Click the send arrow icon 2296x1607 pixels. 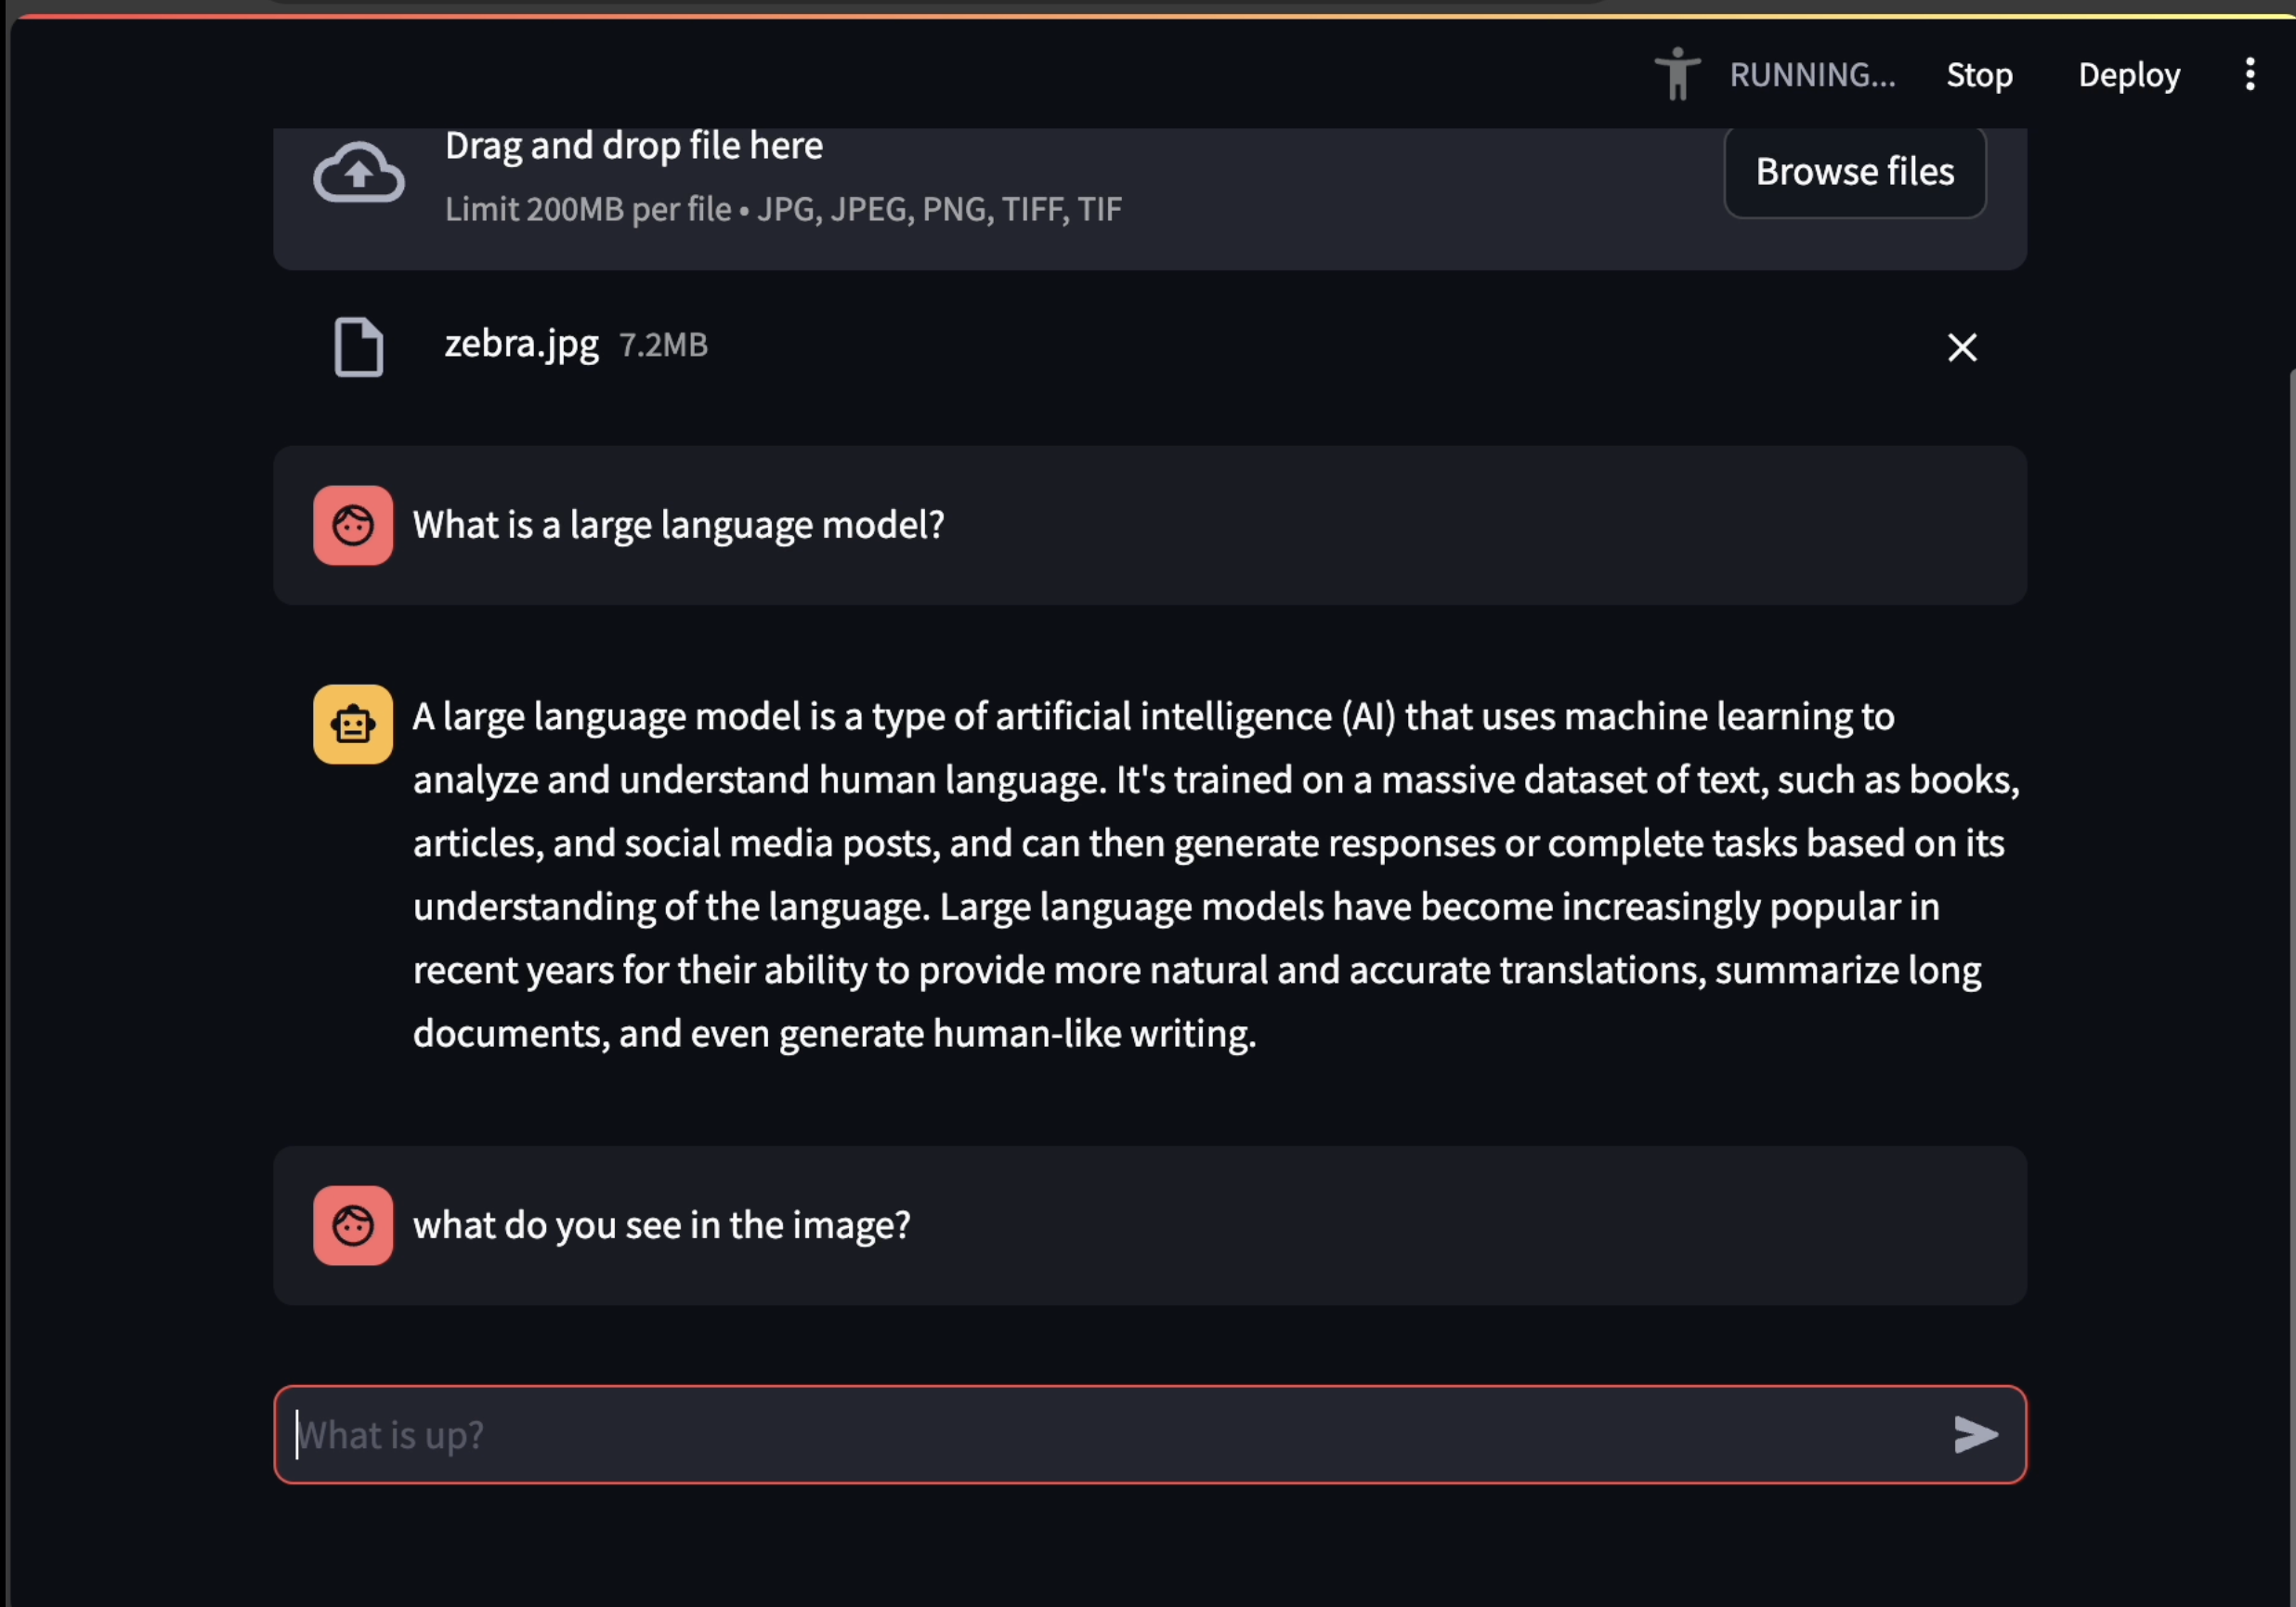tap(1975, 1434)
